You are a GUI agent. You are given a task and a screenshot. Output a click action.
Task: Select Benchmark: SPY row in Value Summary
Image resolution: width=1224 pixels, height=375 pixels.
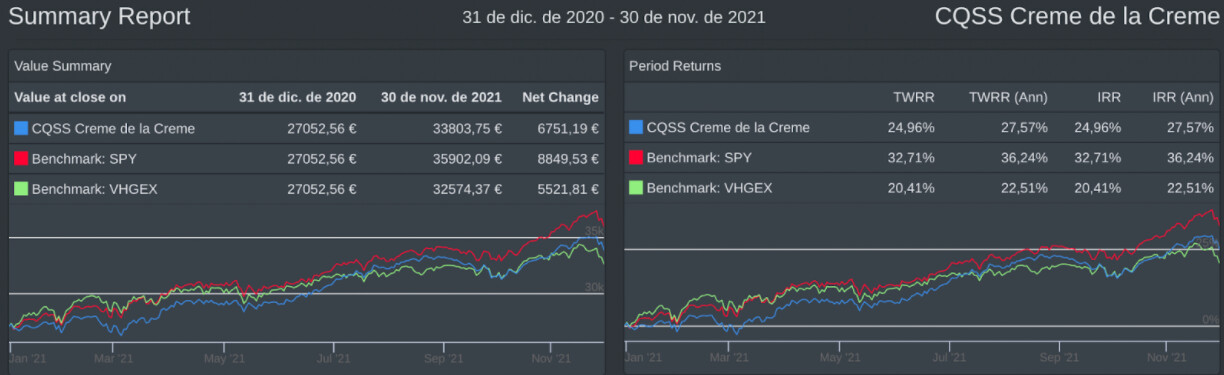click(x=307, y=158)
